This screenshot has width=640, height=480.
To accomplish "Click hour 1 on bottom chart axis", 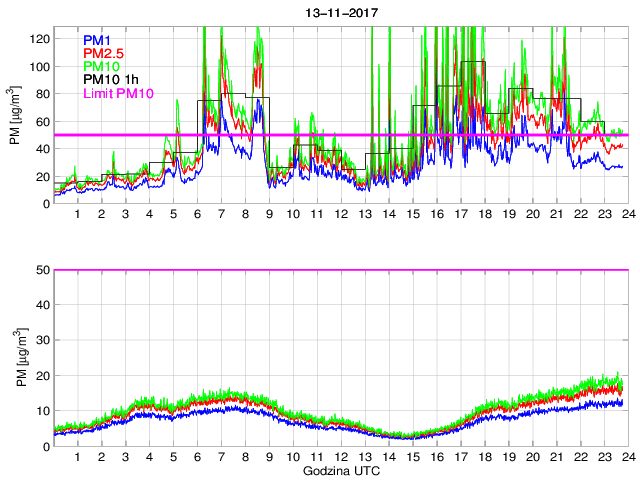I will [x=78, y=456].
